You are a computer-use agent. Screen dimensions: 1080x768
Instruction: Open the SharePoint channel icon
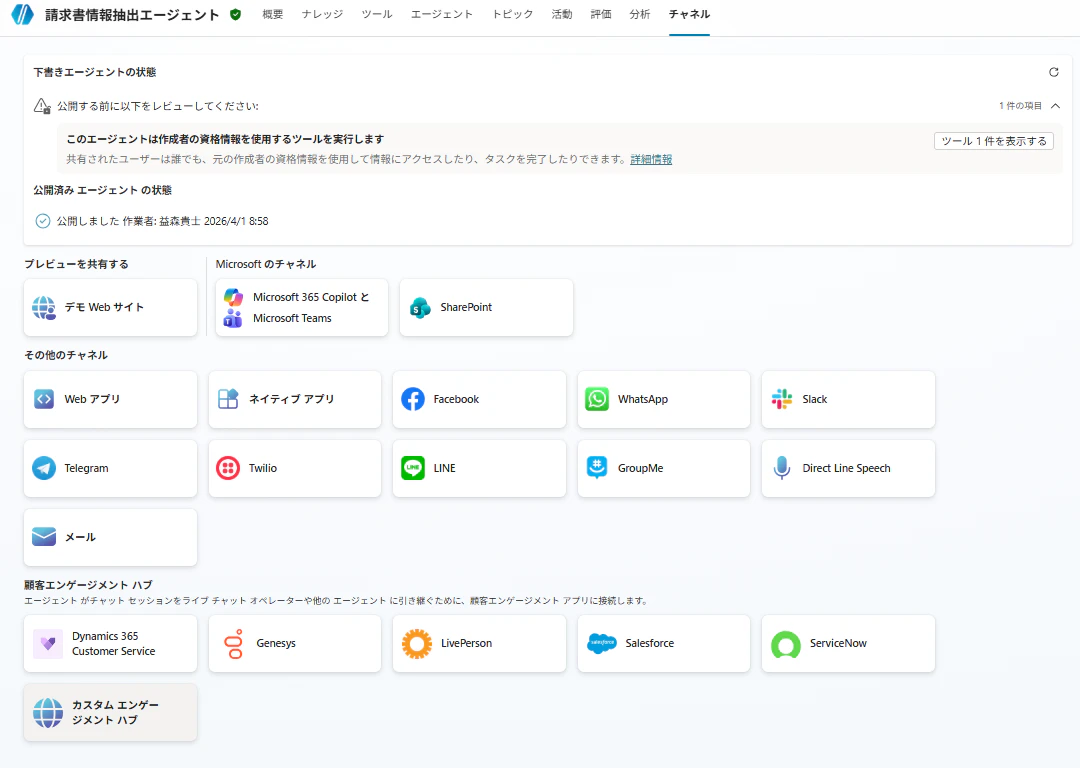click(x=419, y=307)
